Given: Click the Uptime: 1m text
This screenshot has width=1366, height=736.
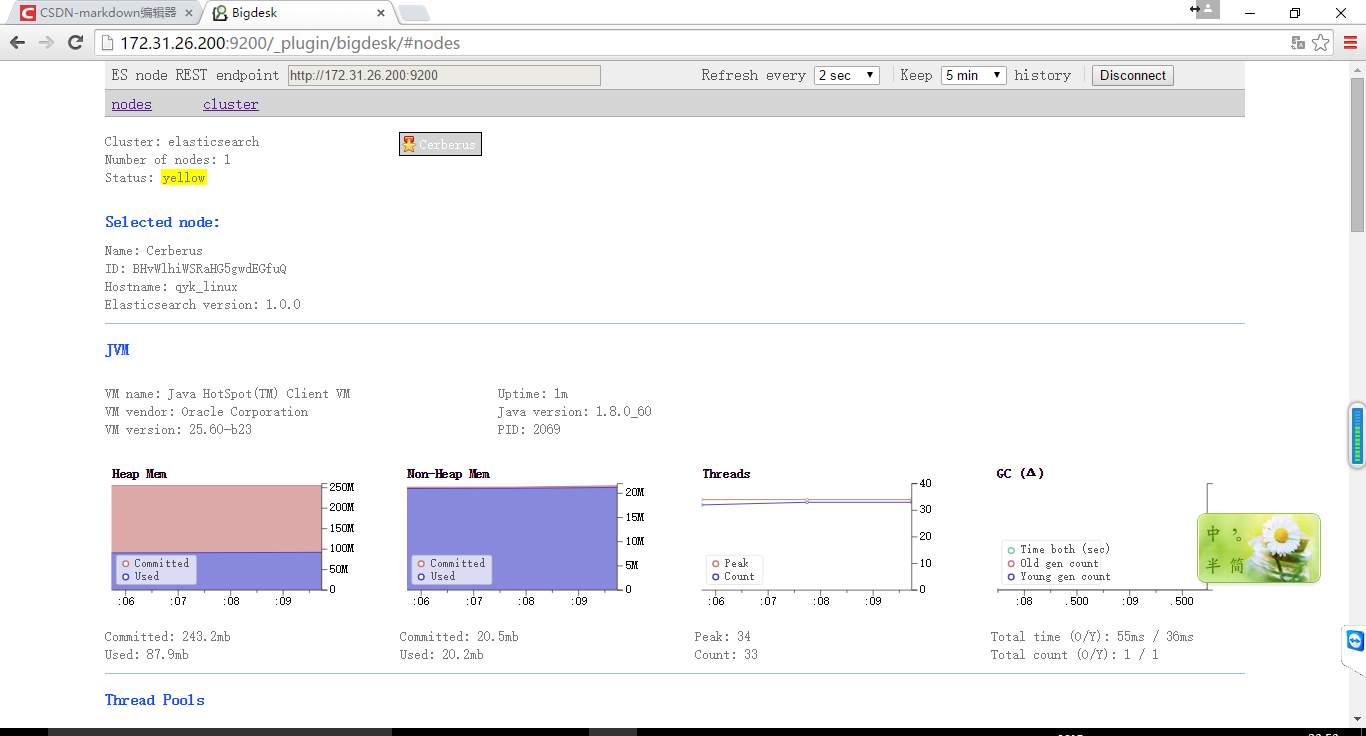Looking at the screenshot, I should pos(533,394).
